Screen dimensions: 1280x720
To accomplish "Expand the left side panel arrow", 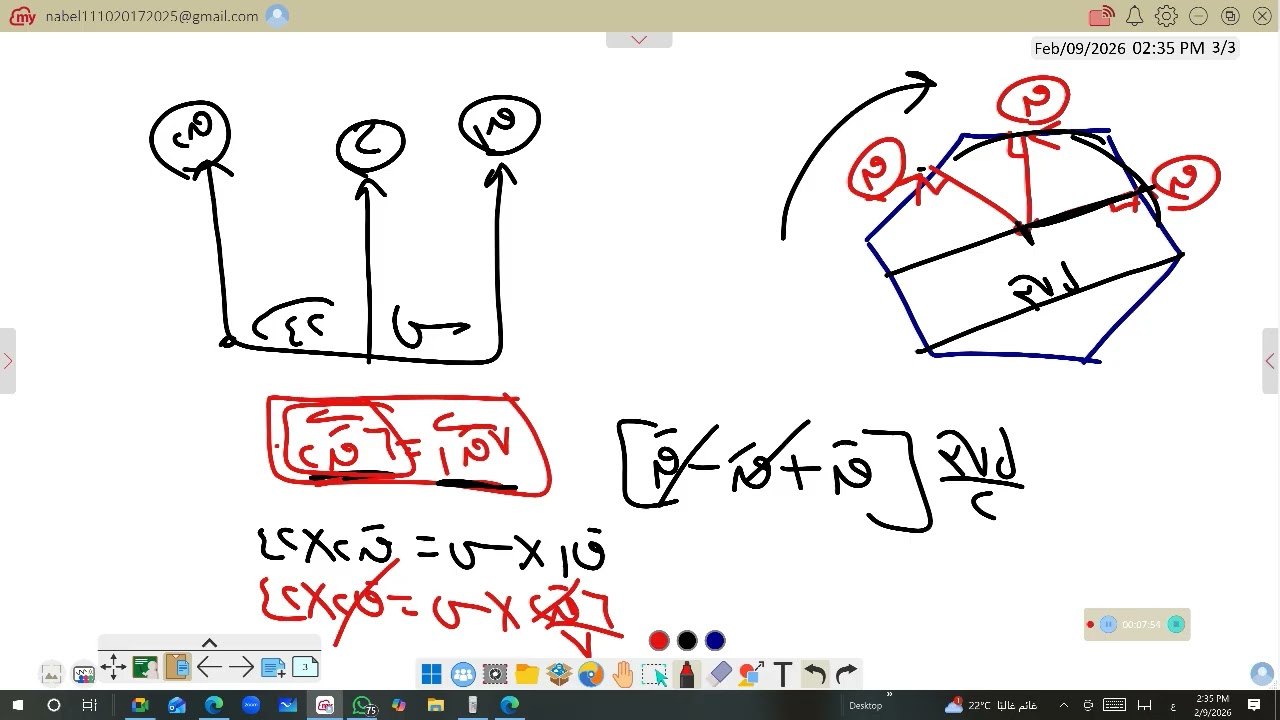I will 7,361.
